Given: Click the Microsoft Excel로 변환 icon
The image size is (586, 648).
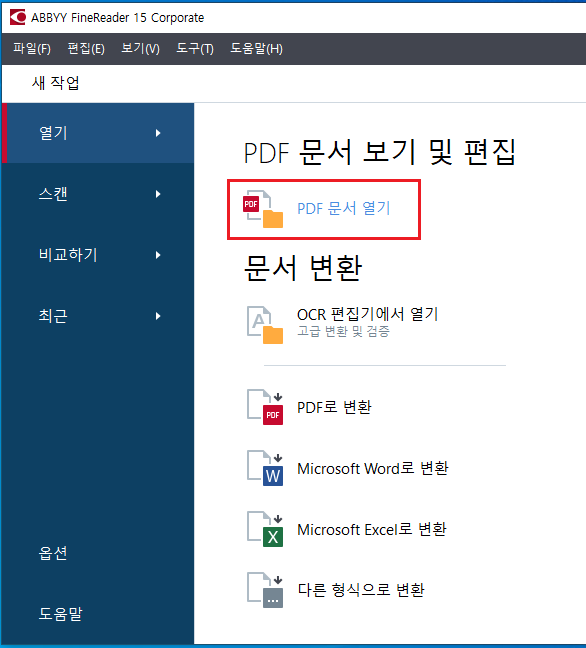Looking at the screenshot, I should [265, 529].
